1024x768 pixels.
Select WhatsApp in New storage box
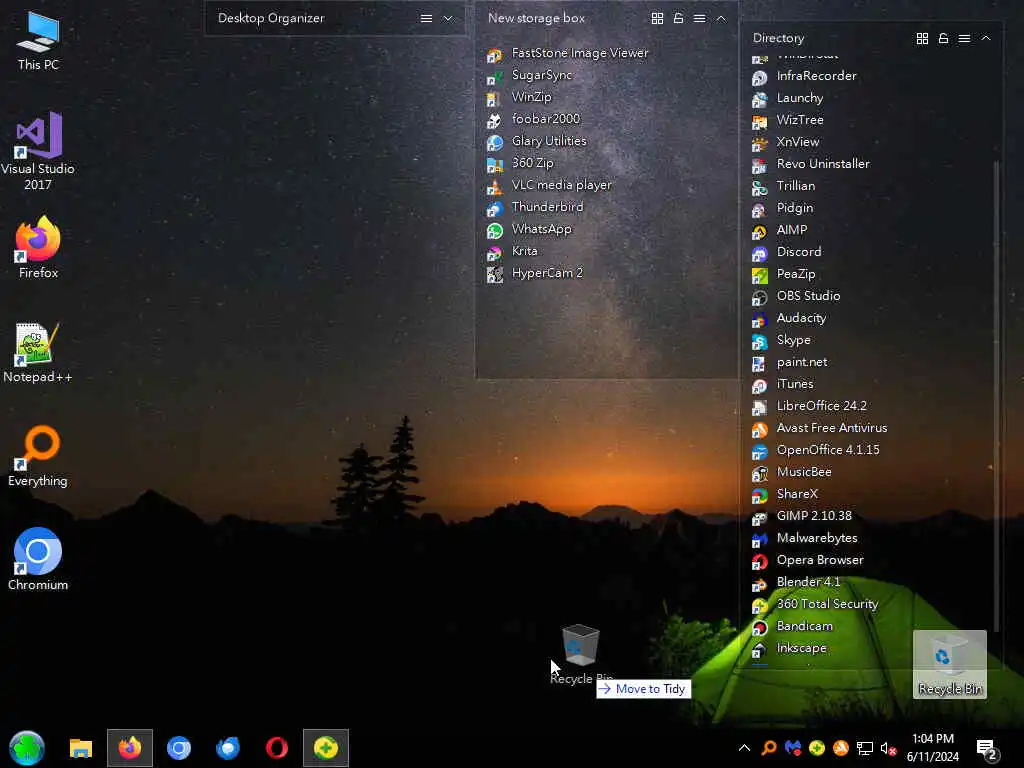[529, 230]
